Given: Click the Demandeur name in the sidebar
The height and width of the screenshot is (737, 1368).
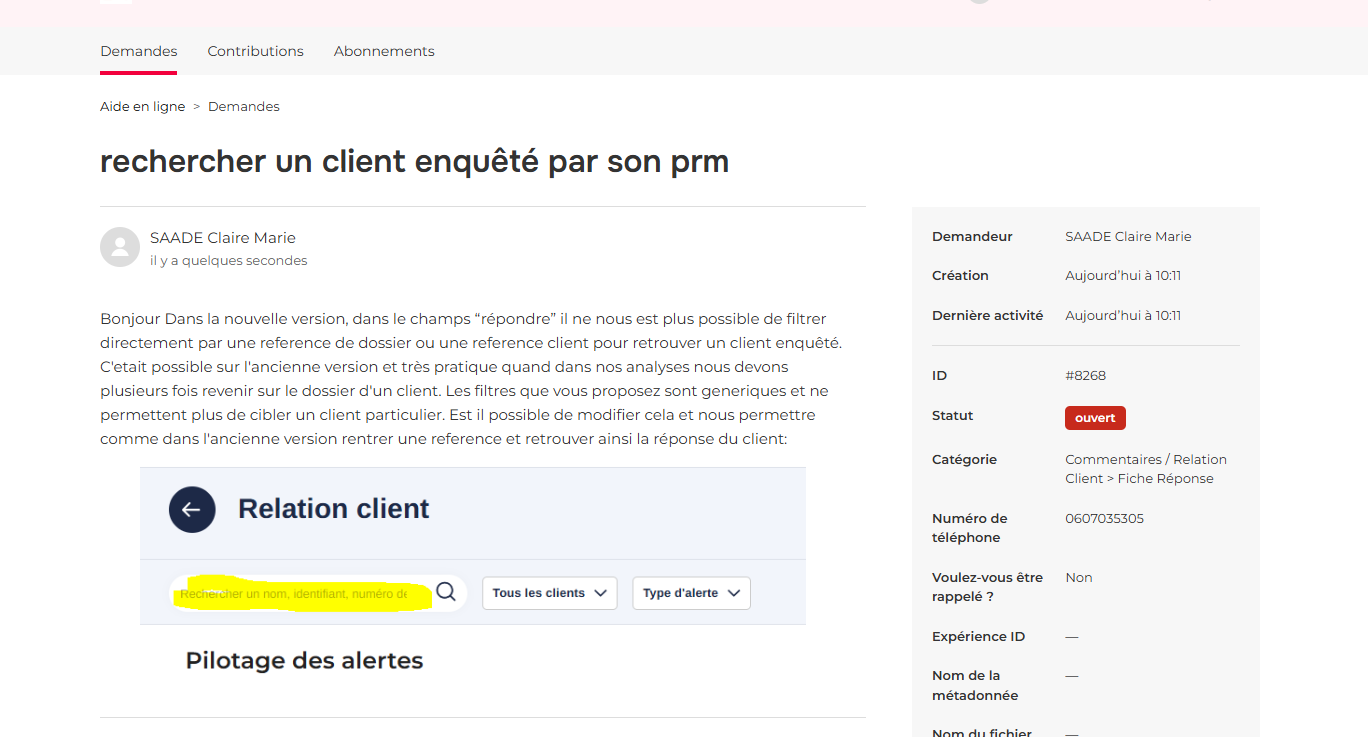Looking at the screenshot, I should coord(1128,237).
